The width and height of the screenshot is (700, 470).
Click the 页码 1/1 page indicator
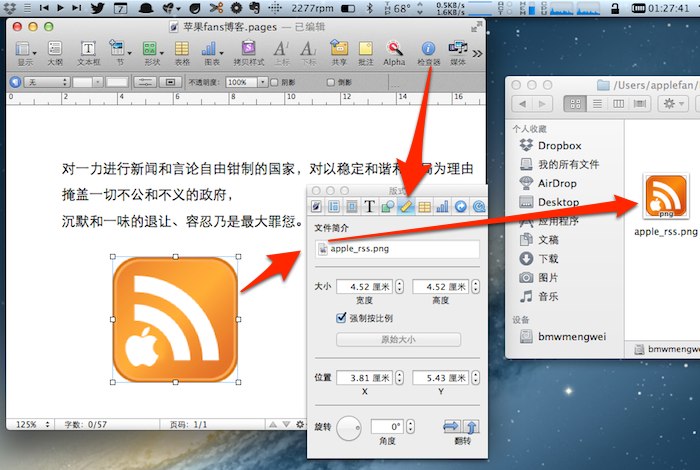[x=188, y=424]
